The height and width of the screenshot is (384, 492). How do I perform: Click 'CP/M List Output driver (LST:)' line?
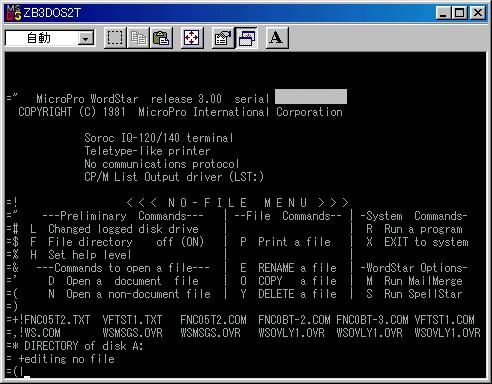point(174,177)
